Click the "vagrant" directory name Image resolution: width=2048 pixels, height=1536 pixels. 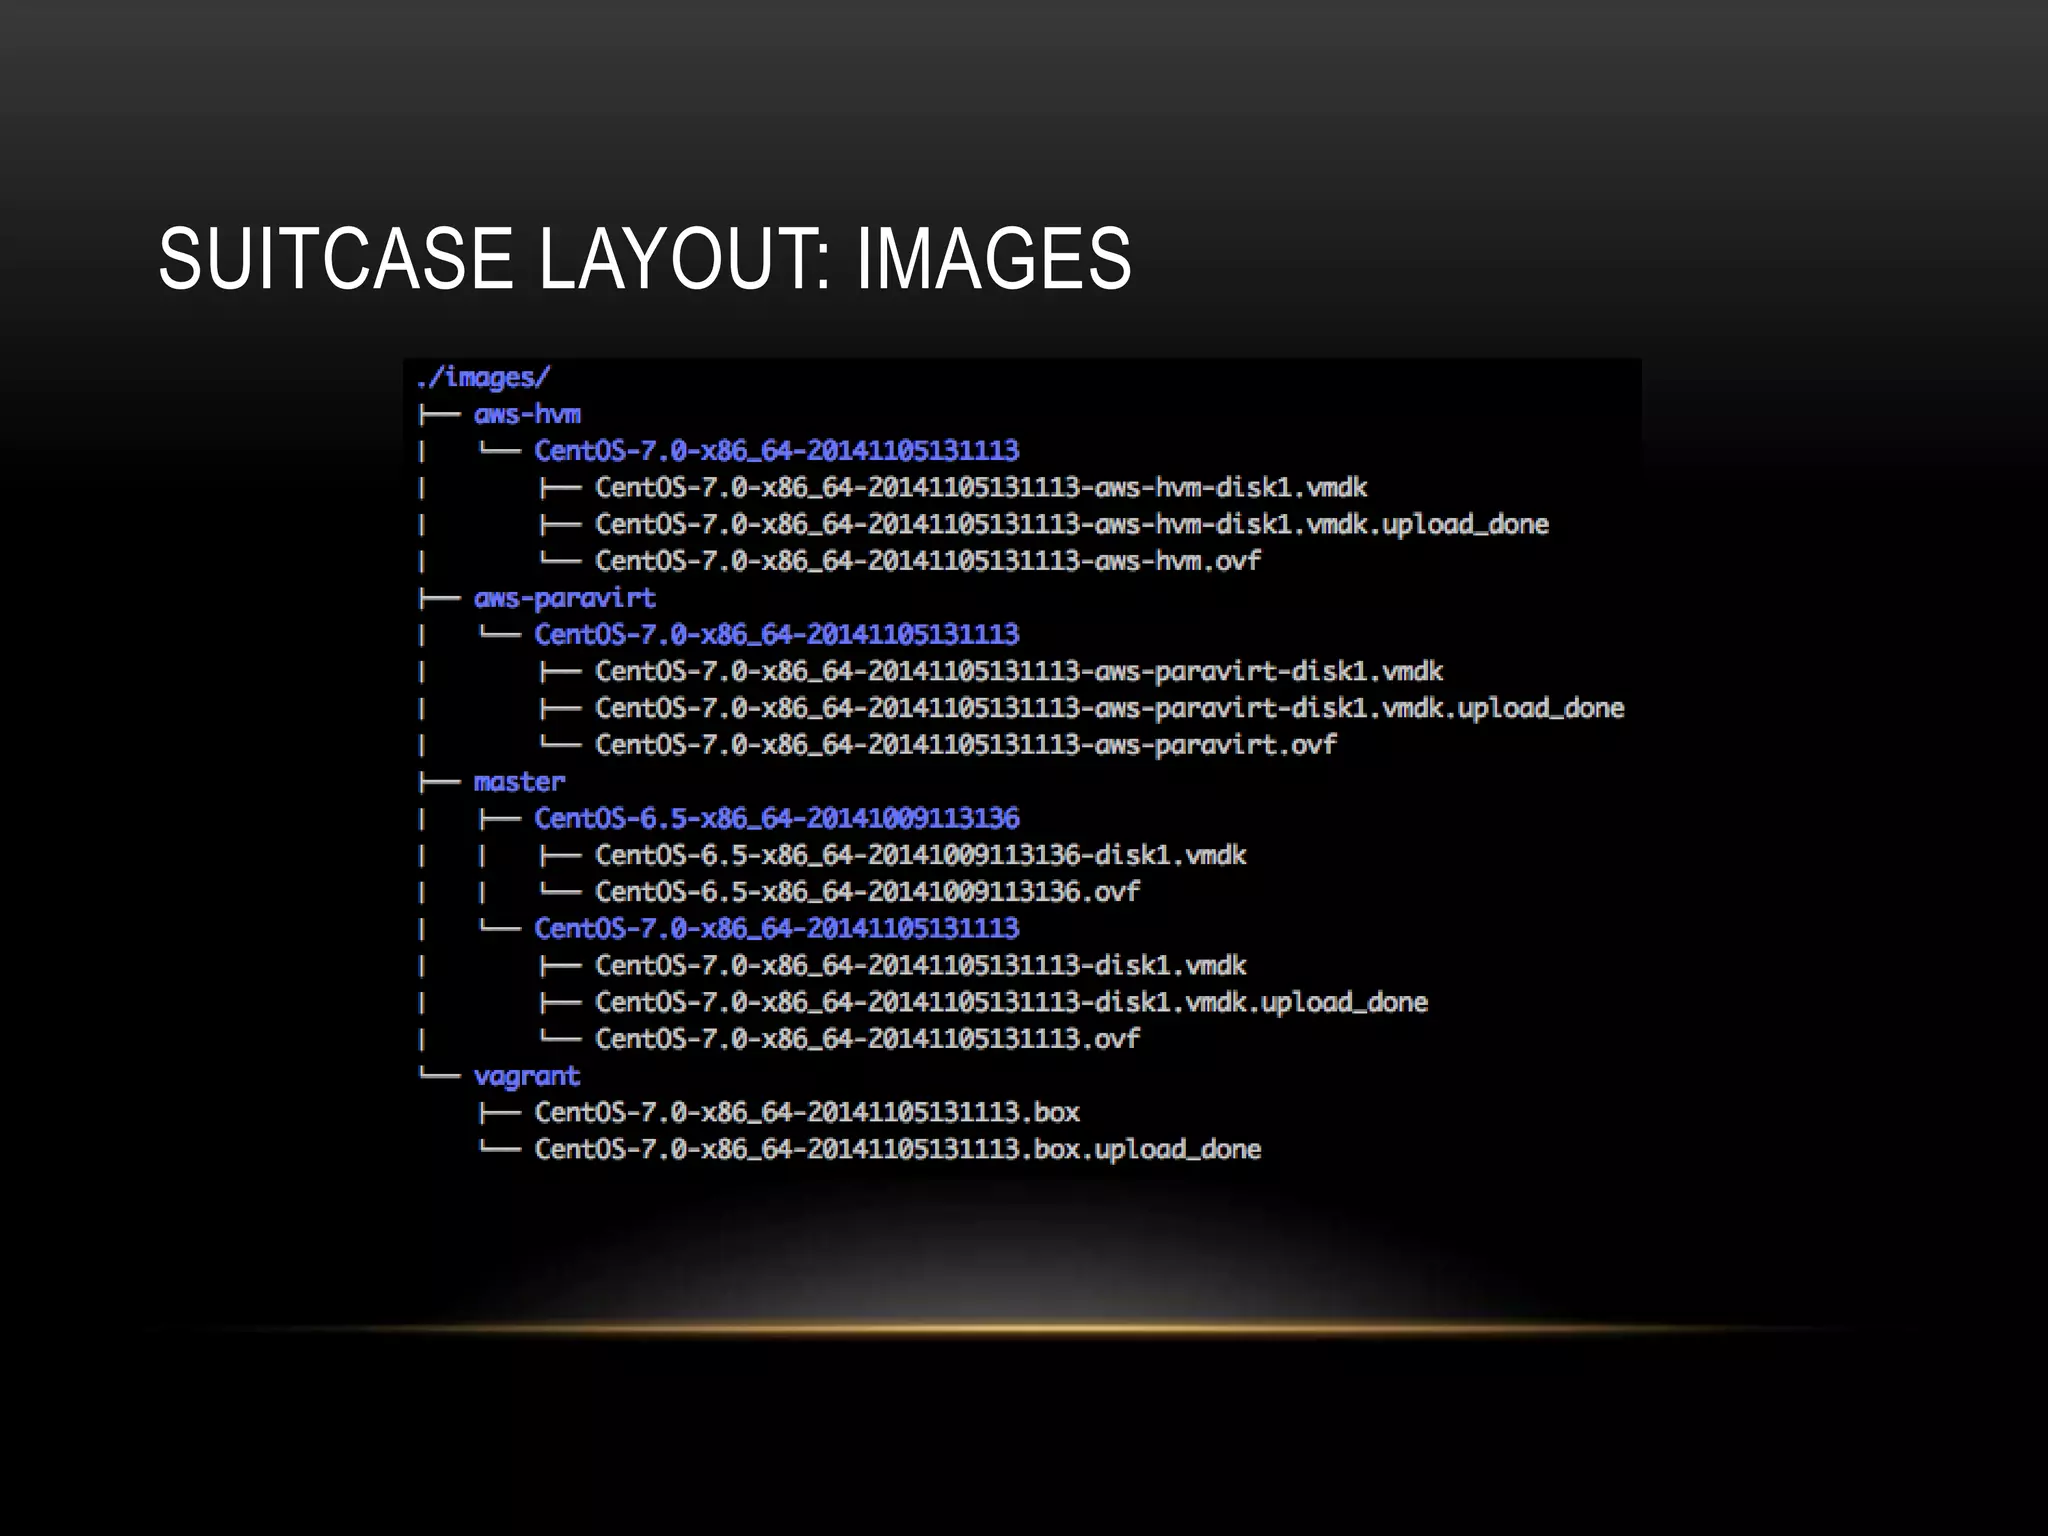pos(526,1076)
